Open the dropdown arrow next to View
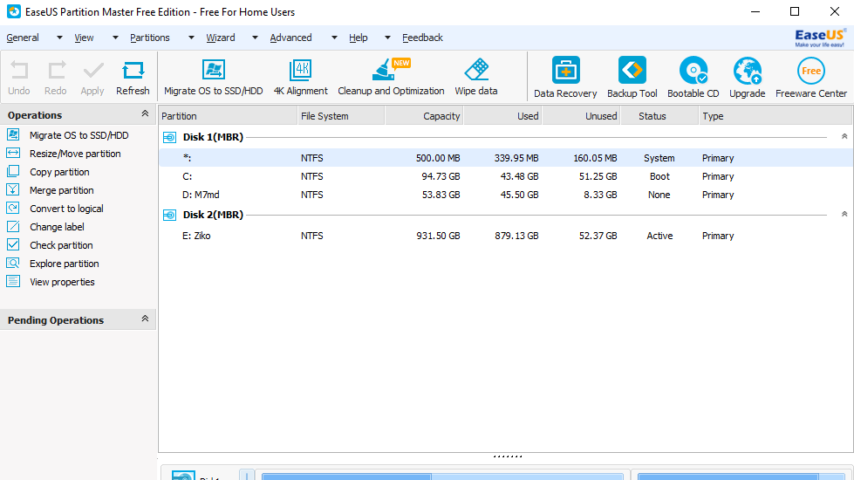The width and height of the screenshot is (854, 480). 115,38
